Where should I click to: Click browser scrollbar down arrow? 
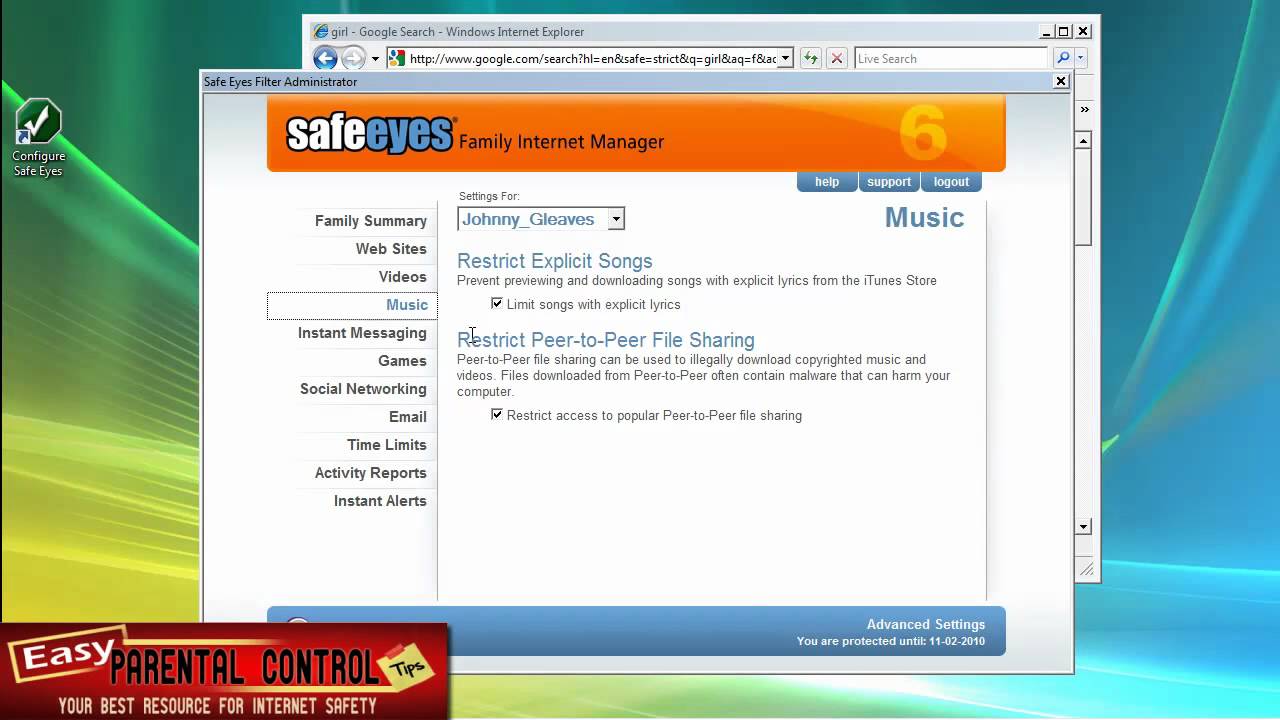point(1083,526)
